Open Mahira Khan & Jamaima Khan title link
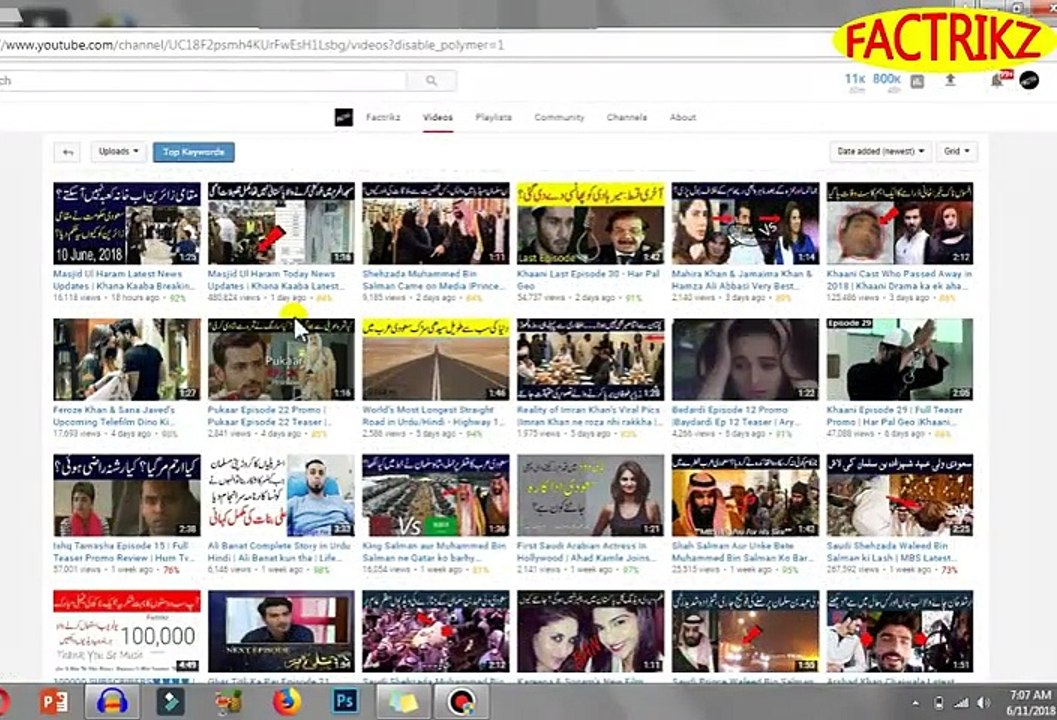Viewport: 1057px width, 720px height. click(742, 280)
